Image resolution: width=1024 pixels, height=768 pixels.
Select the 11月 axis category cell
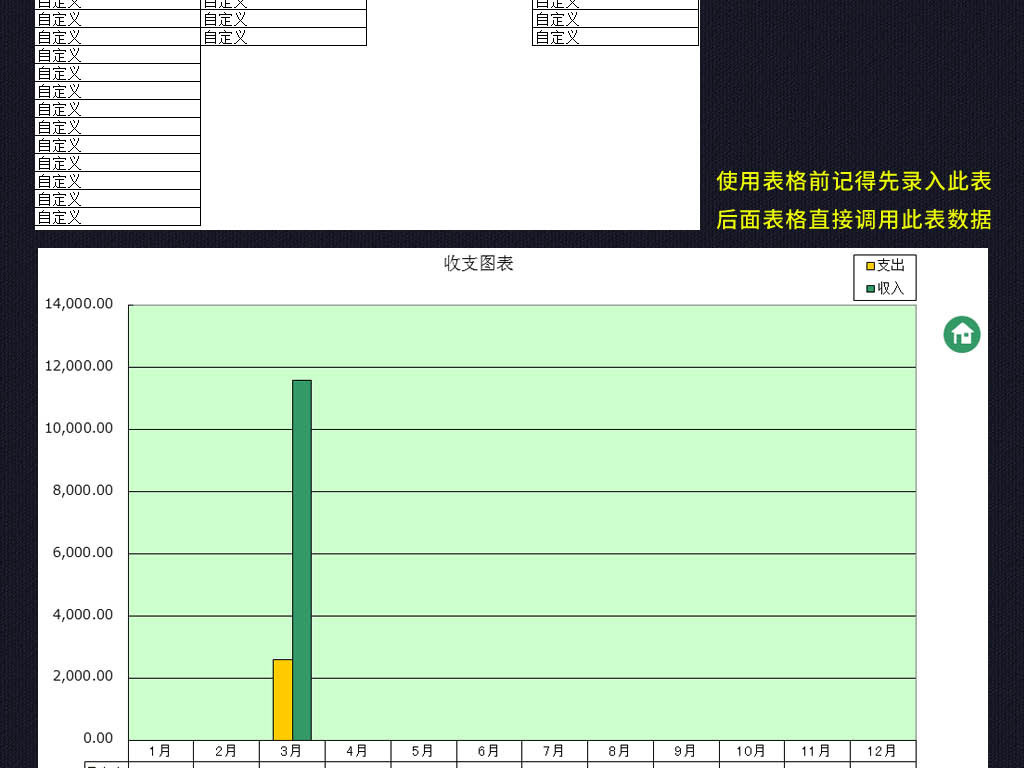tap(817, 751)
